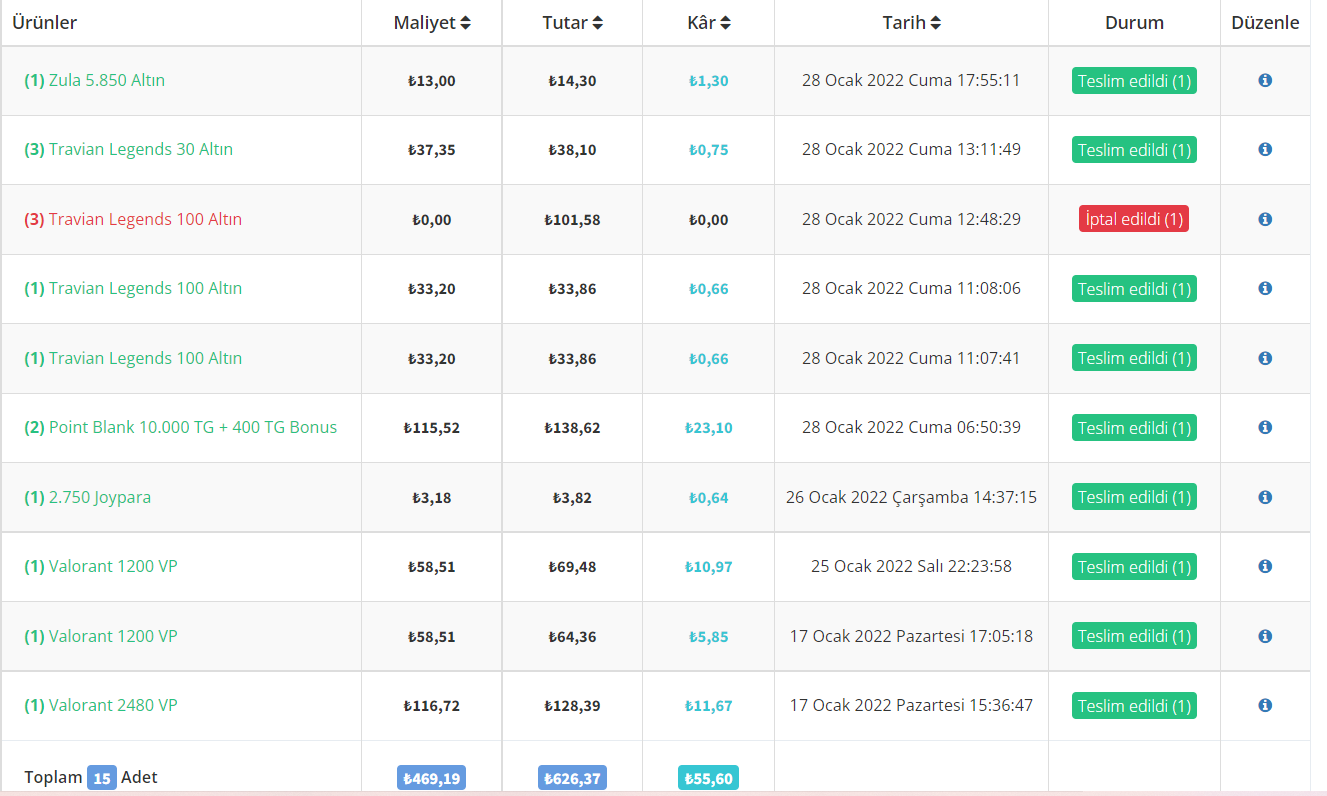Image resolution: width=1327 pixels, height=796 pixels.
Task: Select amount value ₺138,62
Action: pos(572,428)
